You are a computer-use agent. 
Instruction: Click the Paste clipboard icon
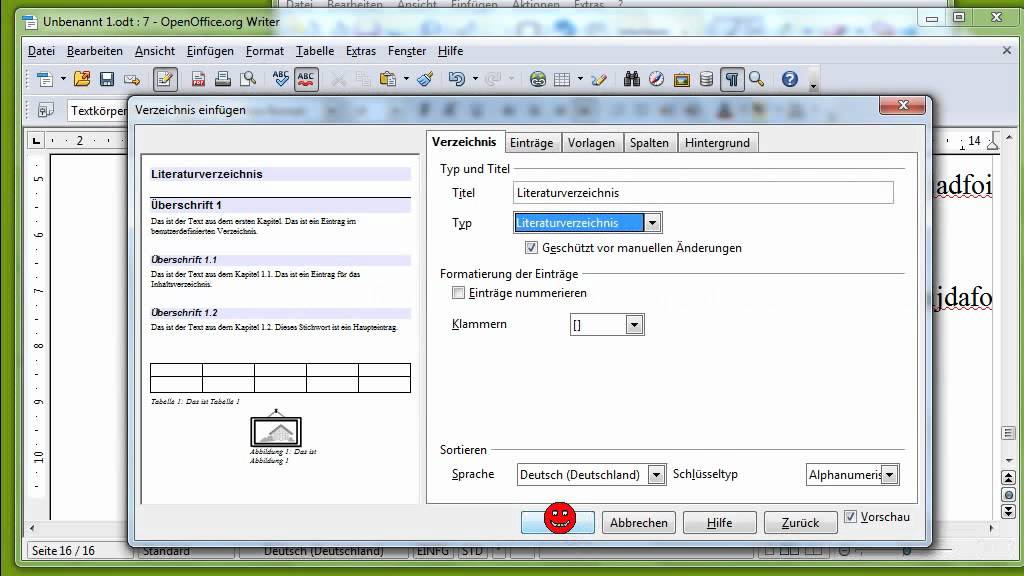[x=388, y=80]
